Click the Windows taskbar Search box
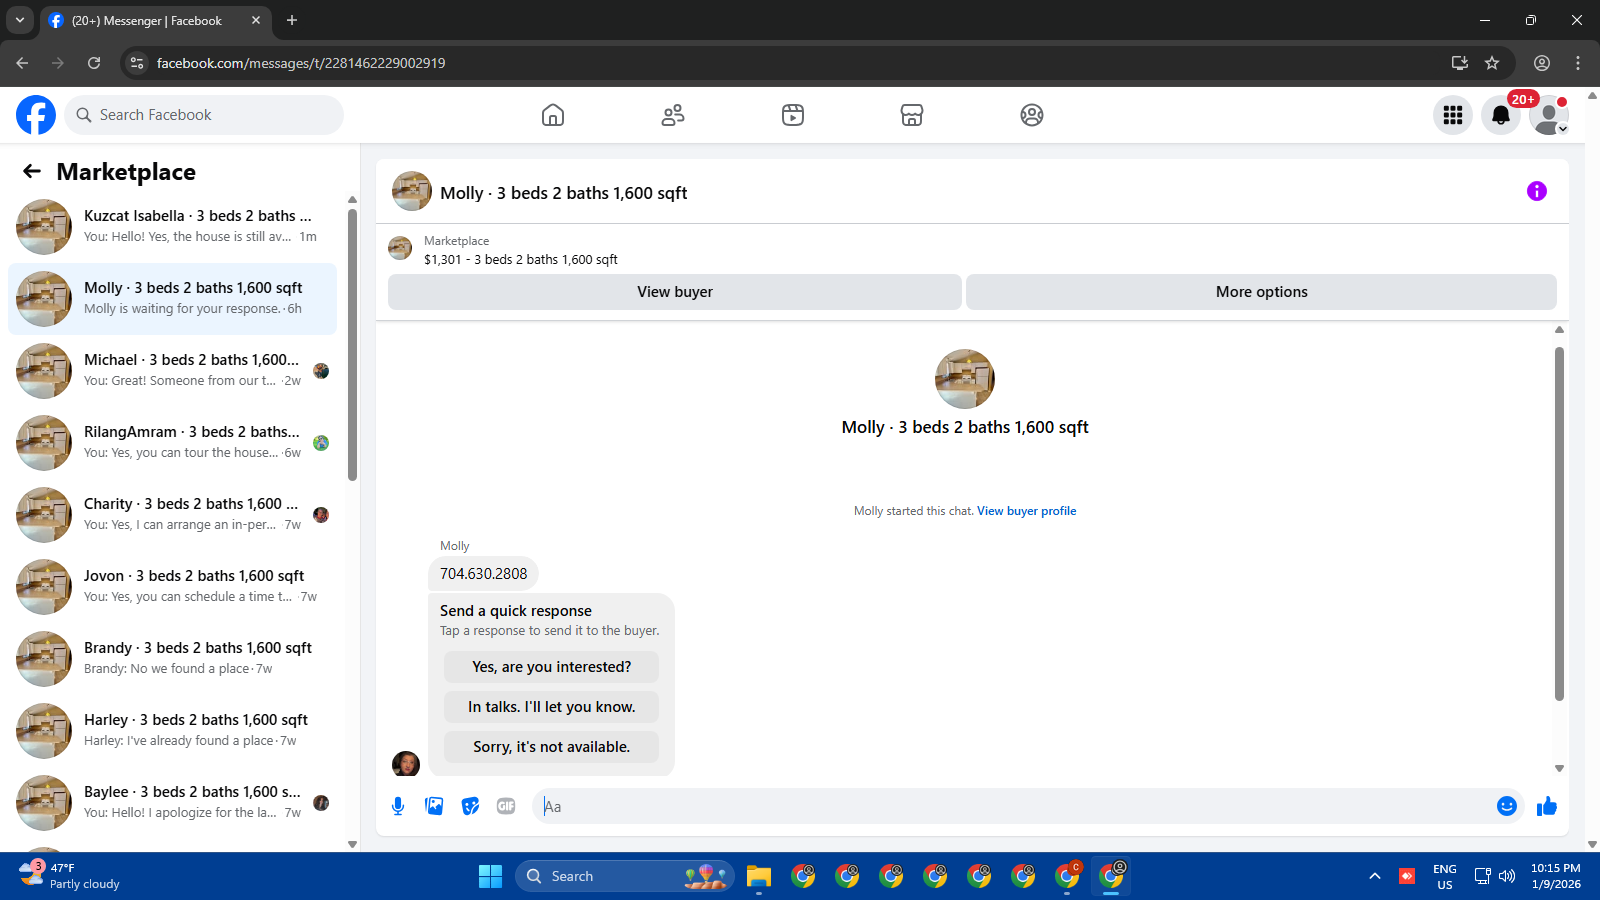 coord(625,876)
